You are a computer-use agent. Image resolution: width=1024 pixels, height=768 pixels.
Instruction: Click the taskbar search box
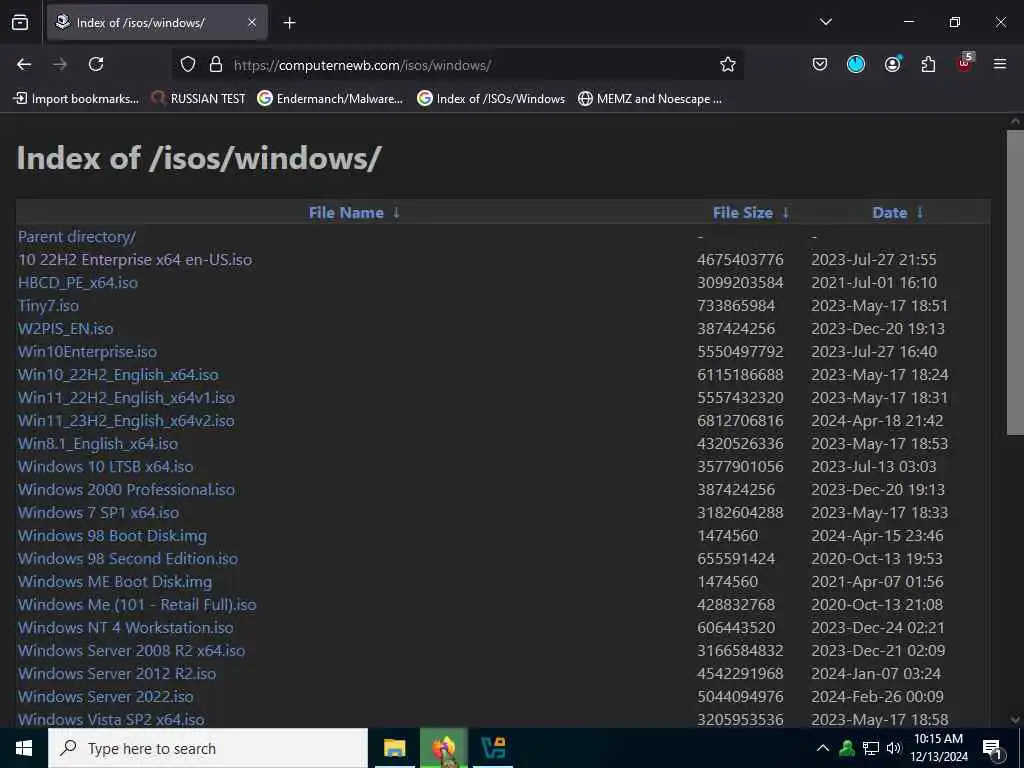(x=208, y=748)
